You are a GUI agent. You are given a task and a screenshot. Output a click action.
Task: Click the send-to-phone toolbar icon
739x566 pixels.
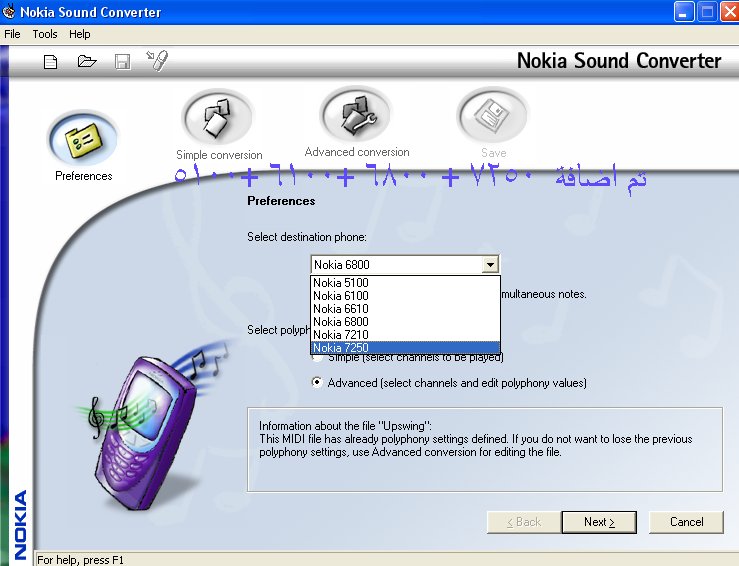(157, 61)
